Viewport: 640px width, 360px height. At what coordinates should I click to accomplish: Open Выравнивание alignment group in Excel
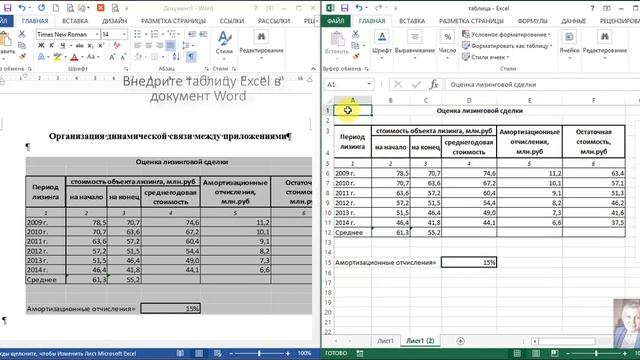[415, 45]
